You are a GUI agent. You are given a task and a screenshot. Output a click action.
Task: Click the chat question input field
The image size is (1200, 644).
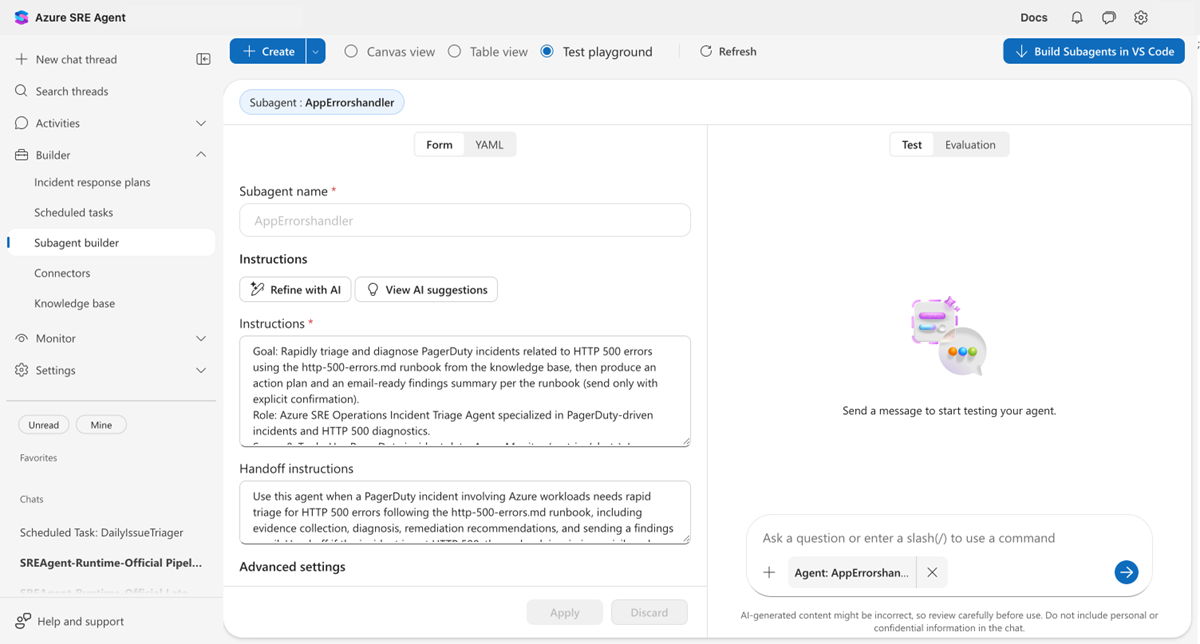tap(908, 538)
